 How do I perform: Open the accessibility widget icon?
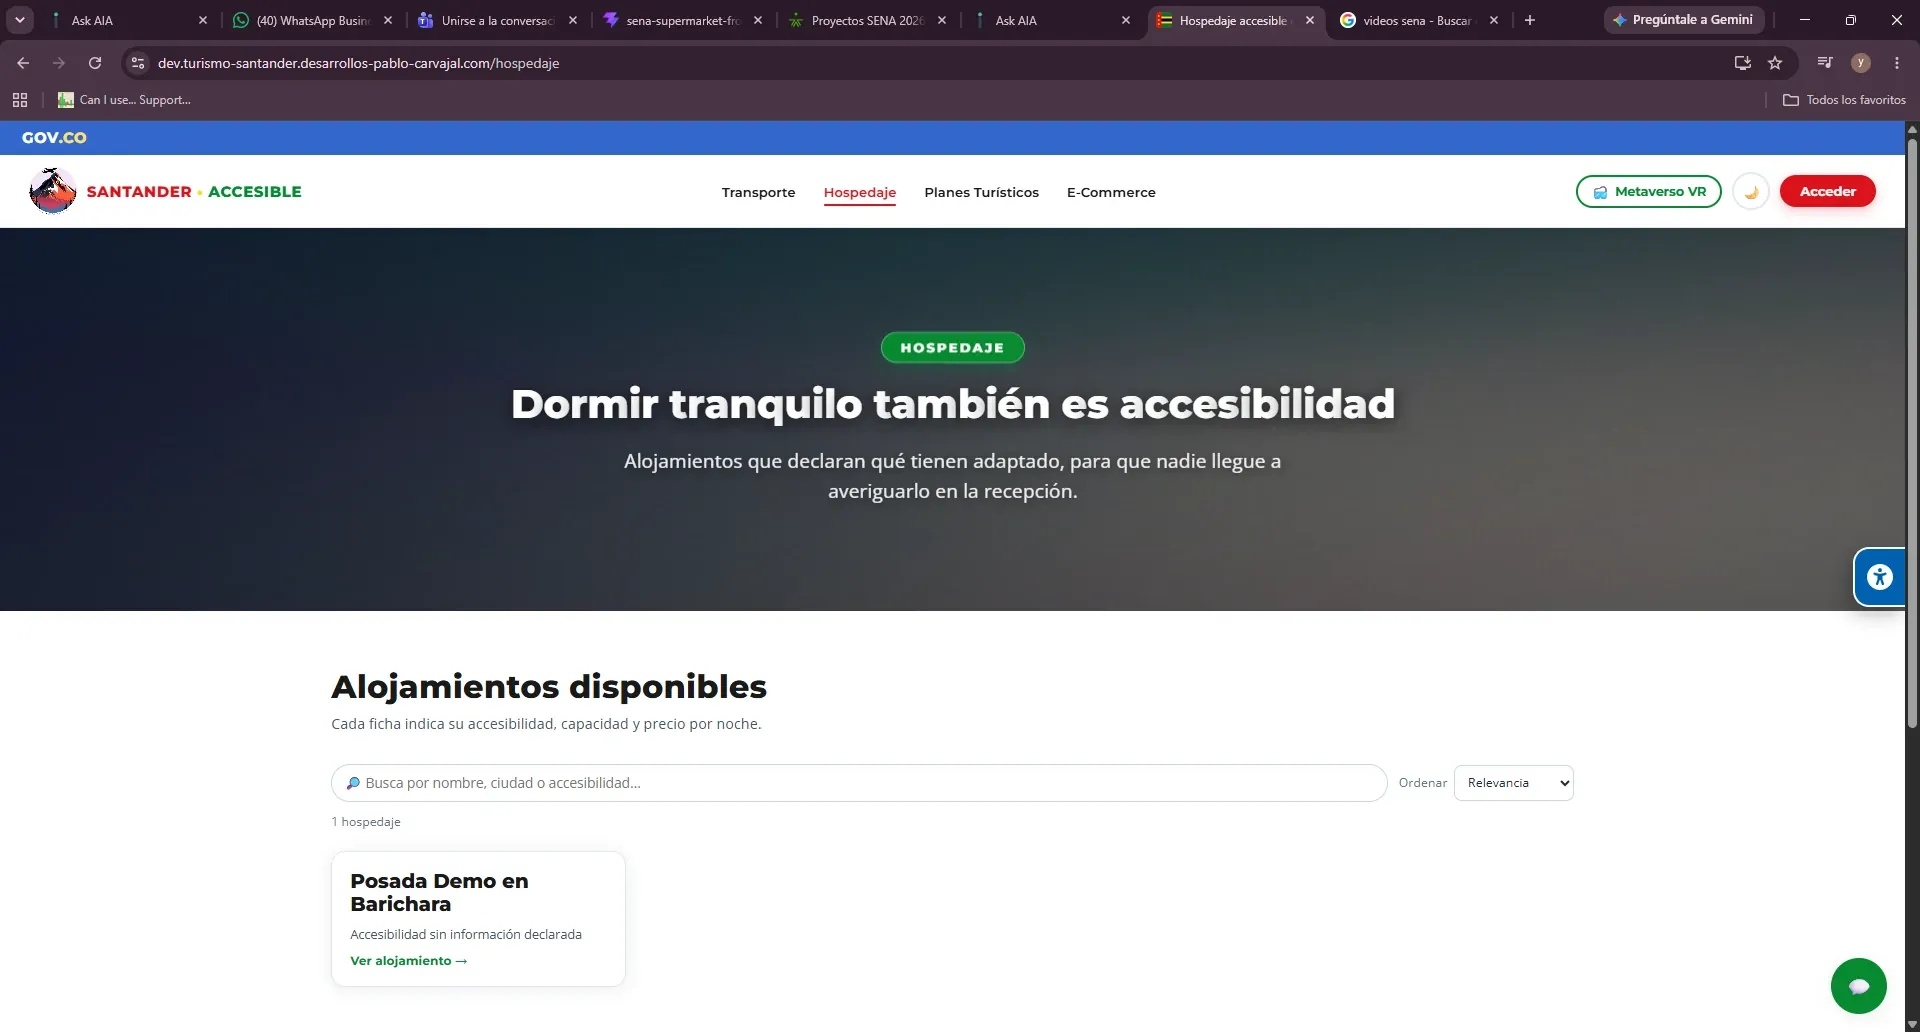click(1879, 577)
